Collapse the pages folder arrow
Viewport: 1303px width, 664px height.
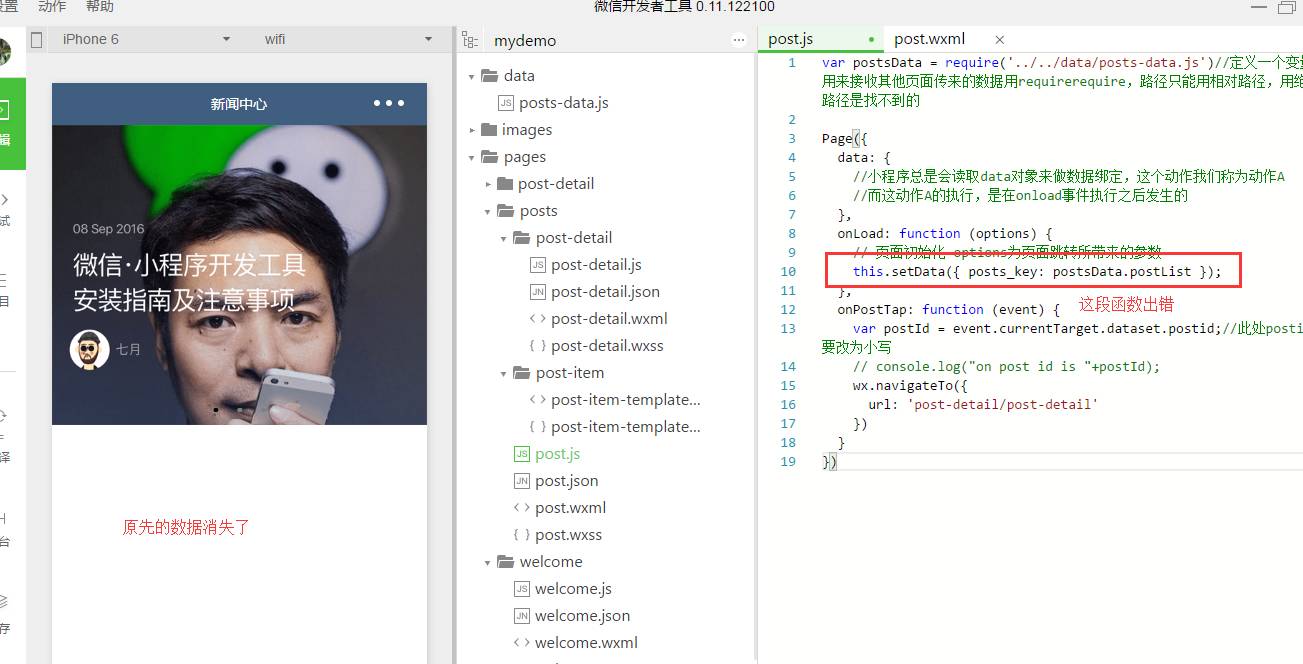tap(471, 157)
